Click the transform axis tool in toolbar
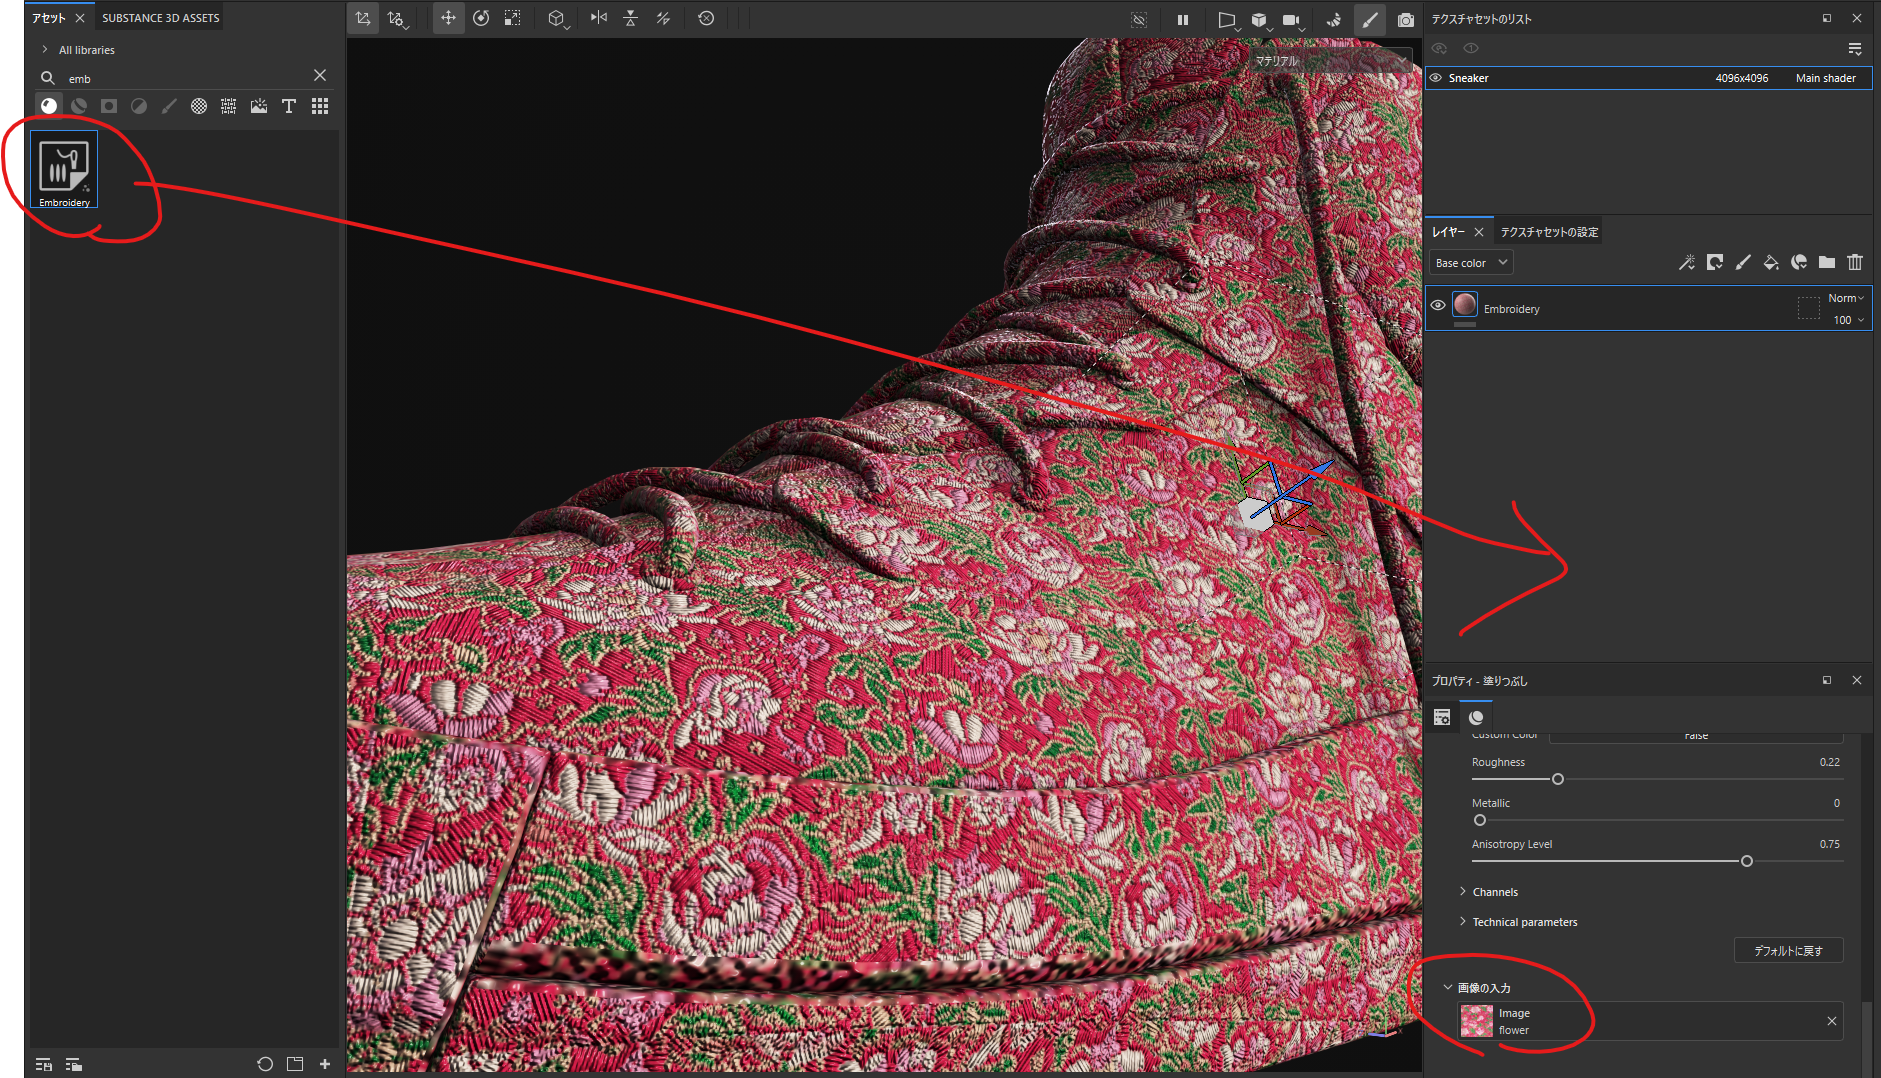The width and height of the screenshot is (1881, 1078). [363, 18]
